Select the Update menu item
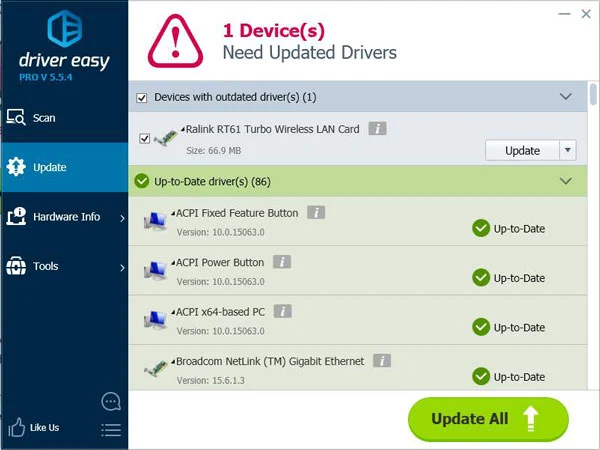 64,167
